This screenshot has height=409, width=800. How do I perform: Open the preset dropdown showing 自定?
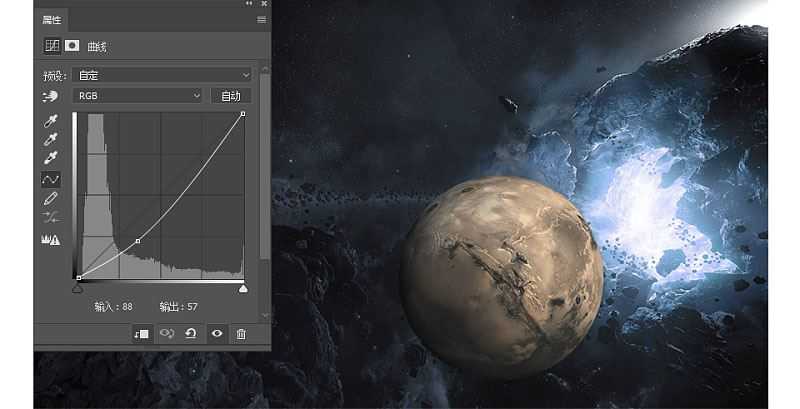[161, 75]
